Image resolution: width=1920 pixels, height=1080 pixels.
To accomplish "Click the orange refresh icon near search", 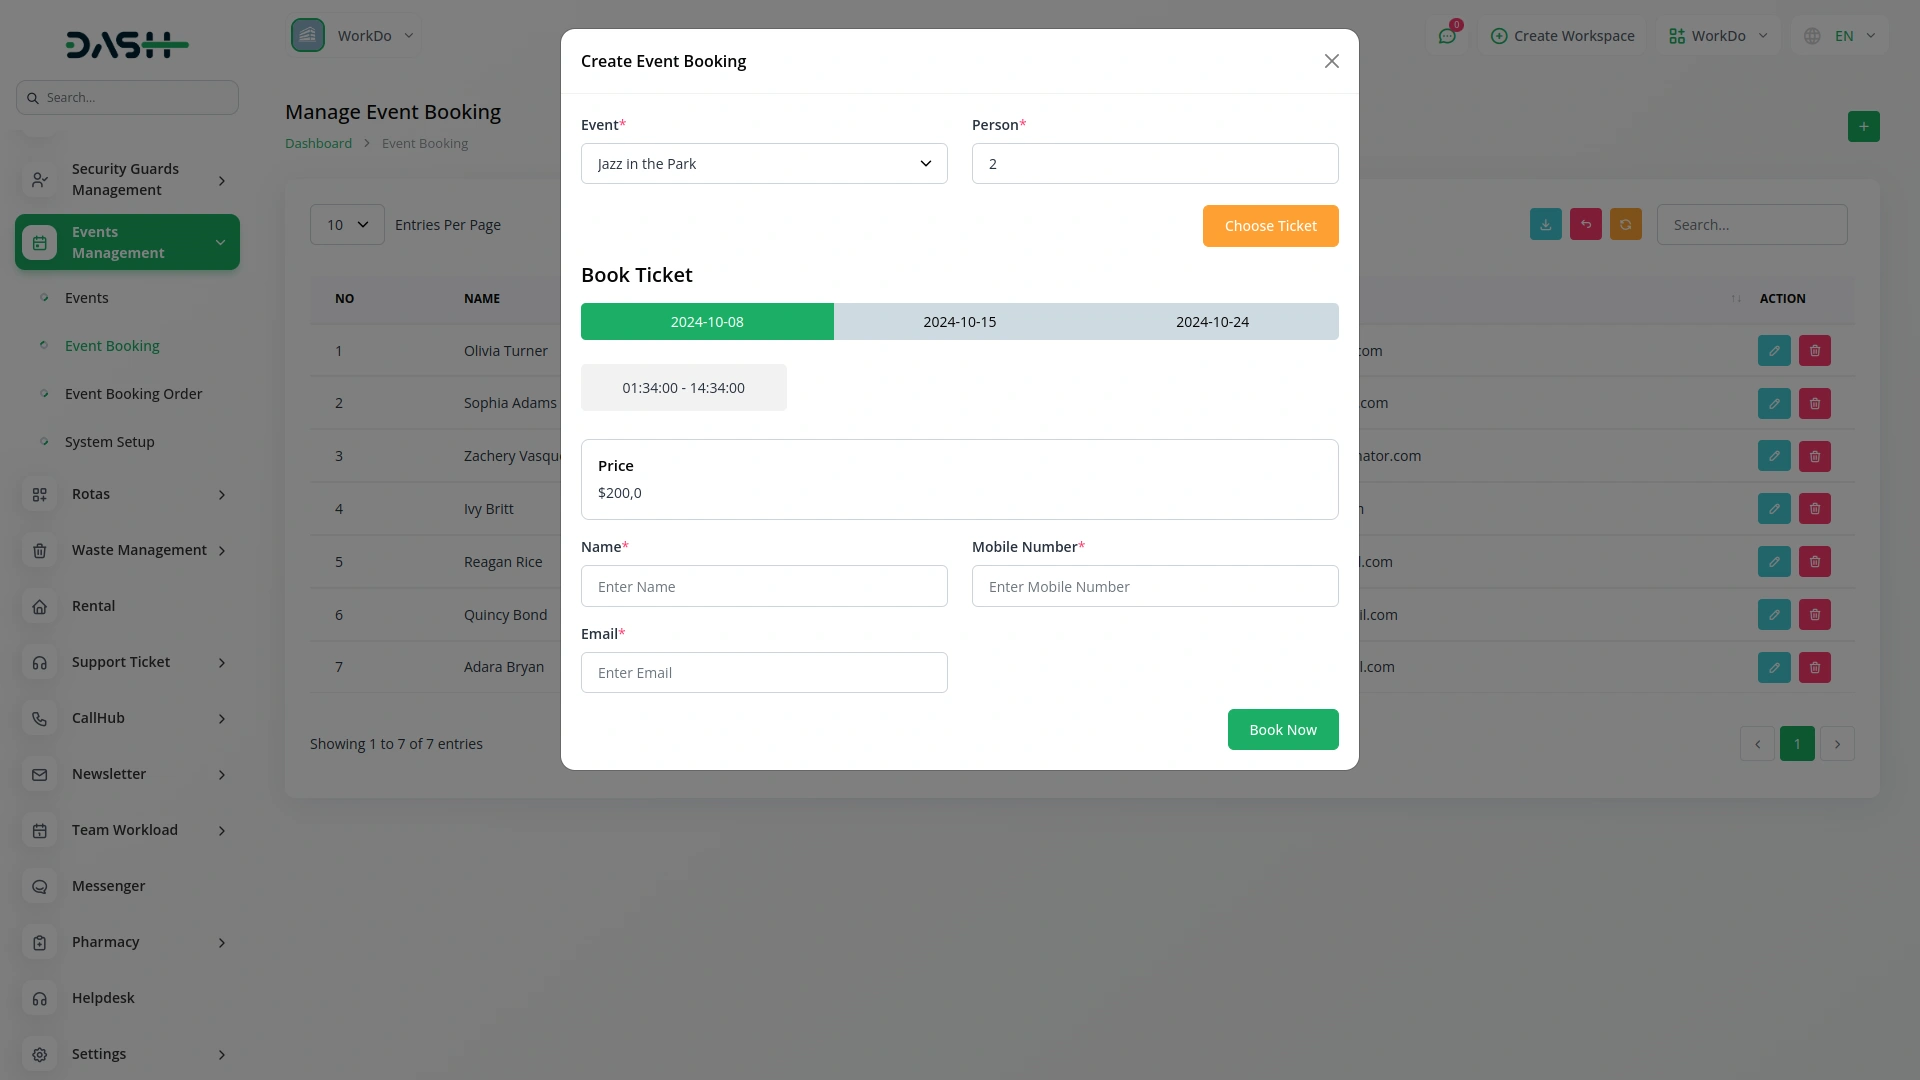I will coord(1625,225).
